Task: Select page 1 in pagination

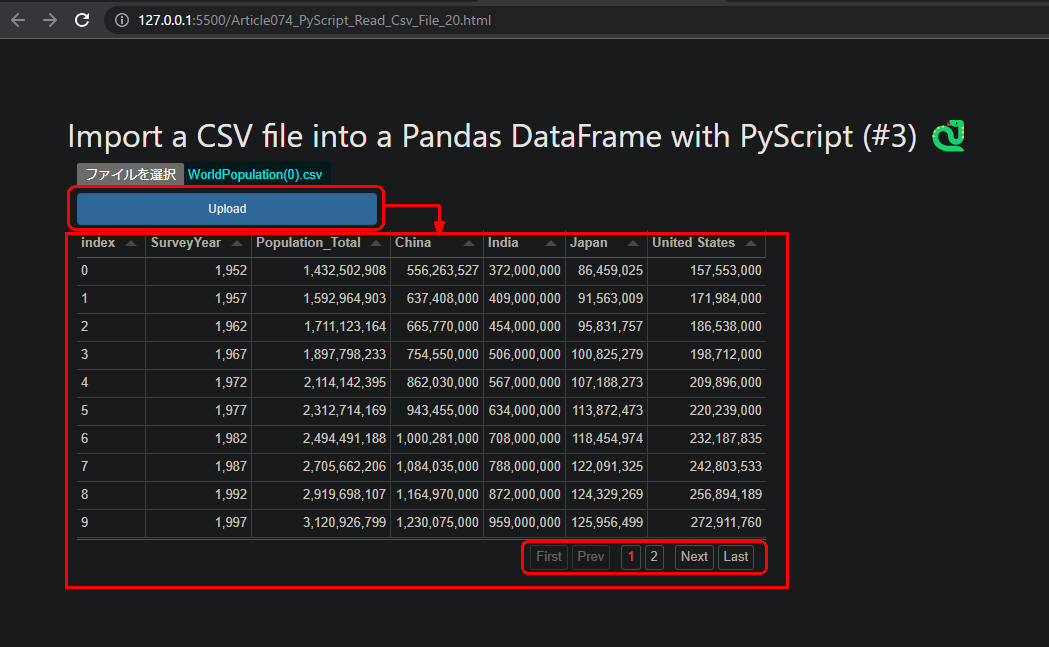Action: coord(631,557)
